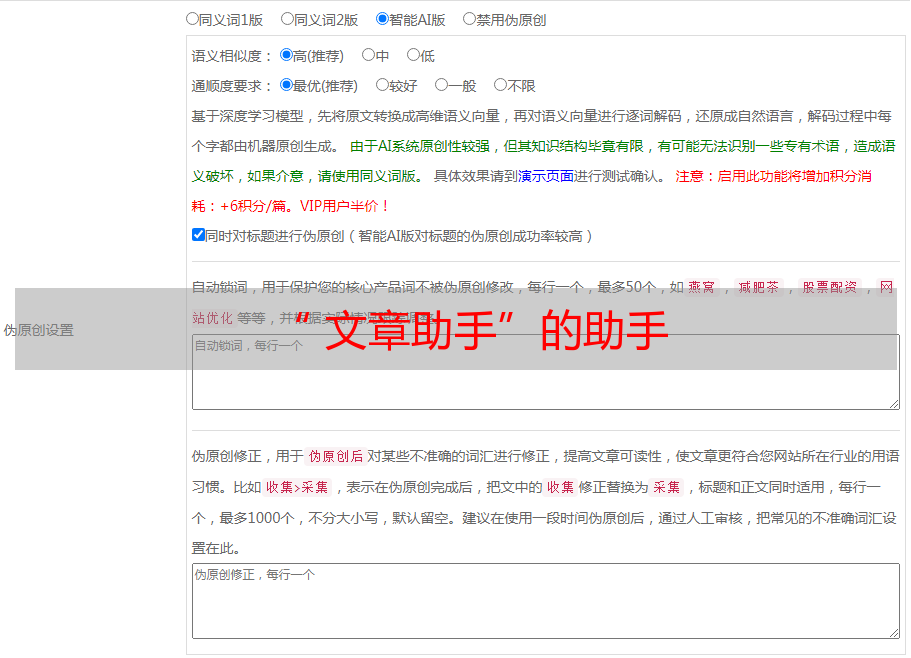Select the 同义词2版 radio option
Viewport: 911px width, 658px height.
287,18
